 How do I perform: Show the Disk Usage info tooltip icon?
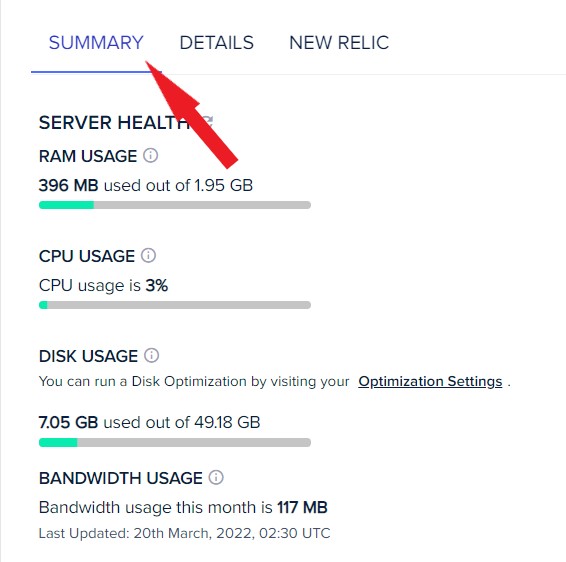click(152, 356)
